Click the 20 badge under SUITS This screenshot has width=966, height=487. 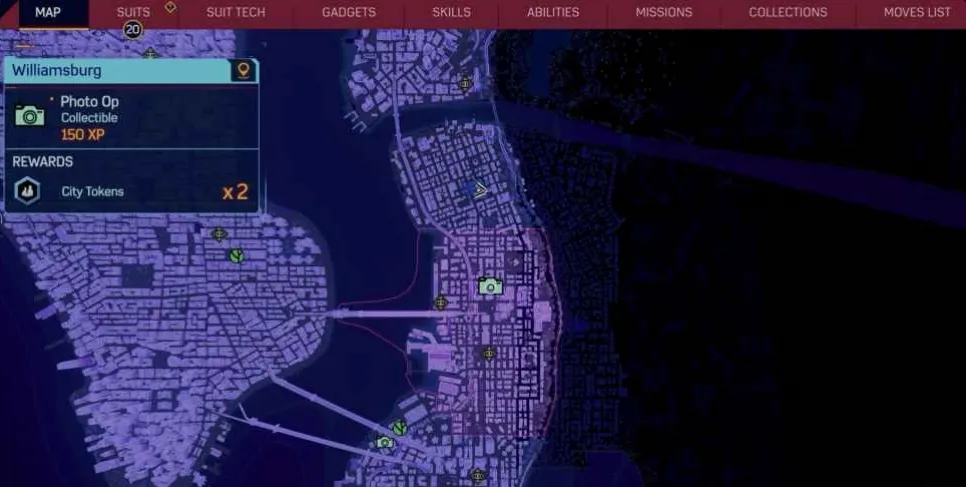tap(132, 30)
